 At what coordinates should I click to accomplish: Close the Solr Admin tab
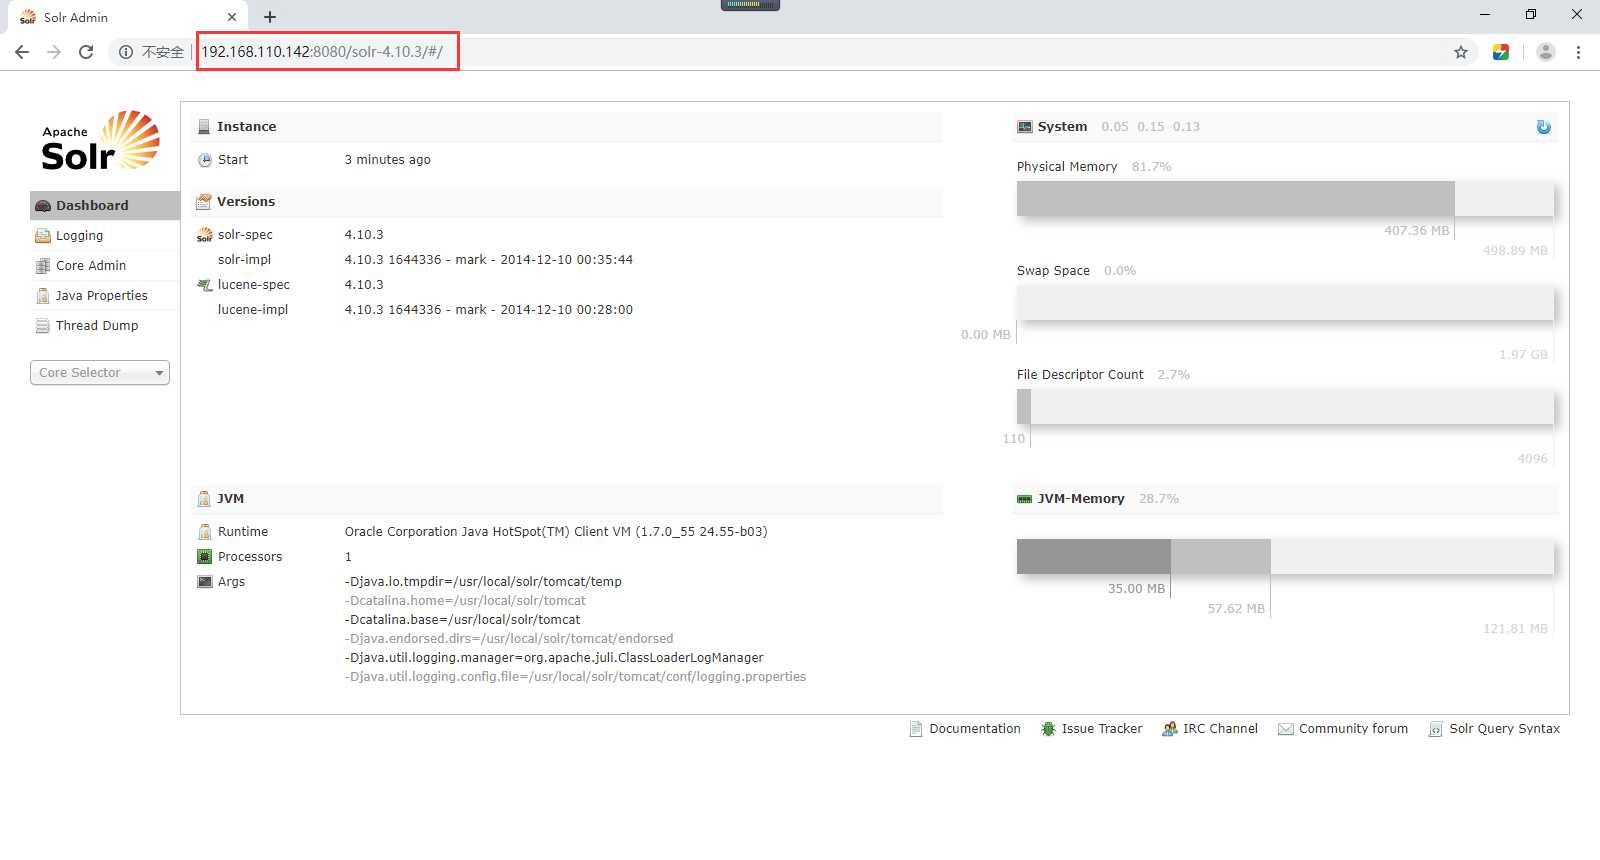click(232, 17)
